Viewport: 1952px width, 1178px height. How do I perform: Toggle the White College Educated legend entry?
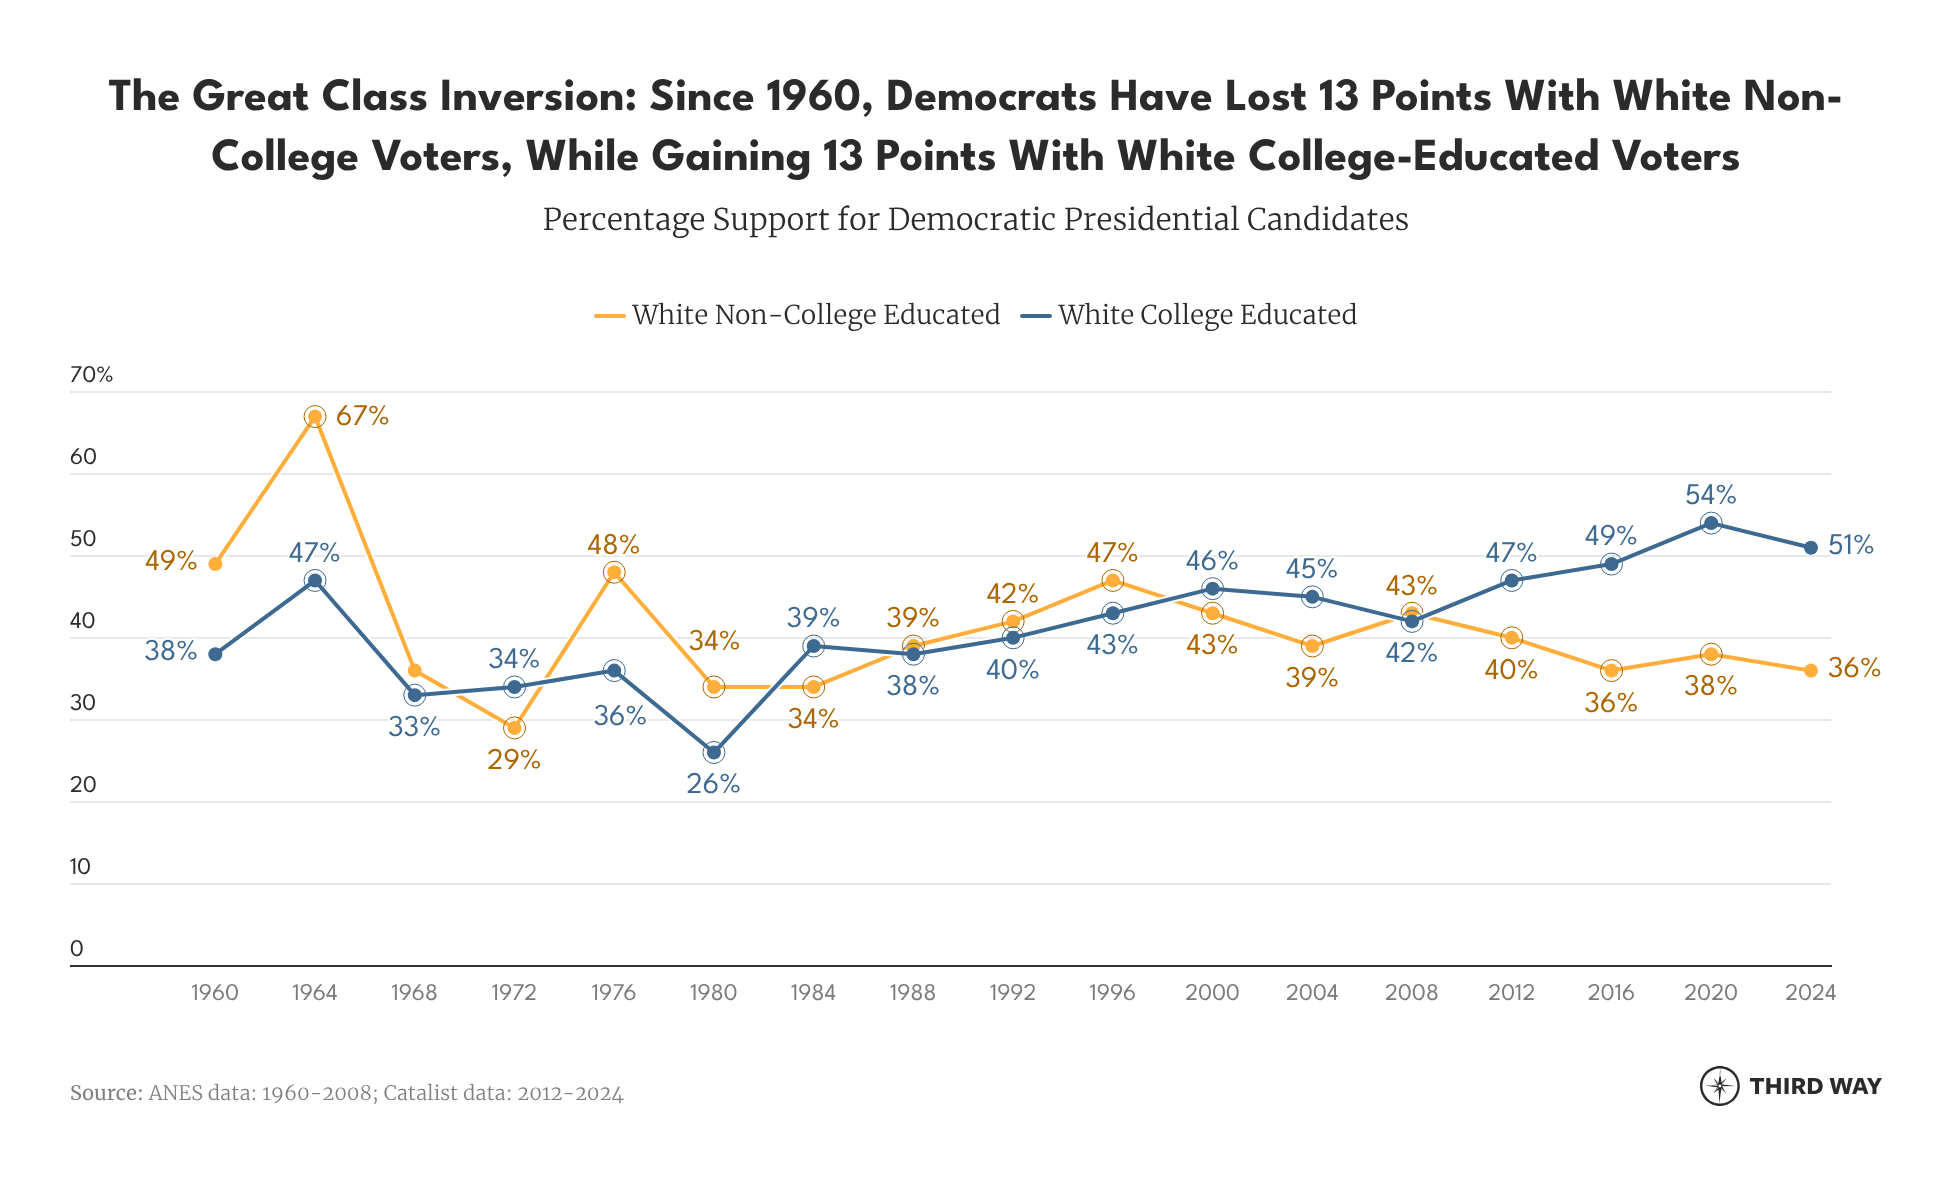pyautogui.click(x=1206, y=315)
